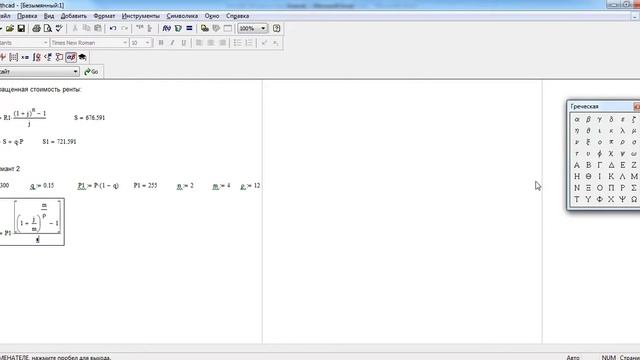Insert lowercase pi from Greek palette
This screenshot has height=360, width=640.
click(611, 142)
